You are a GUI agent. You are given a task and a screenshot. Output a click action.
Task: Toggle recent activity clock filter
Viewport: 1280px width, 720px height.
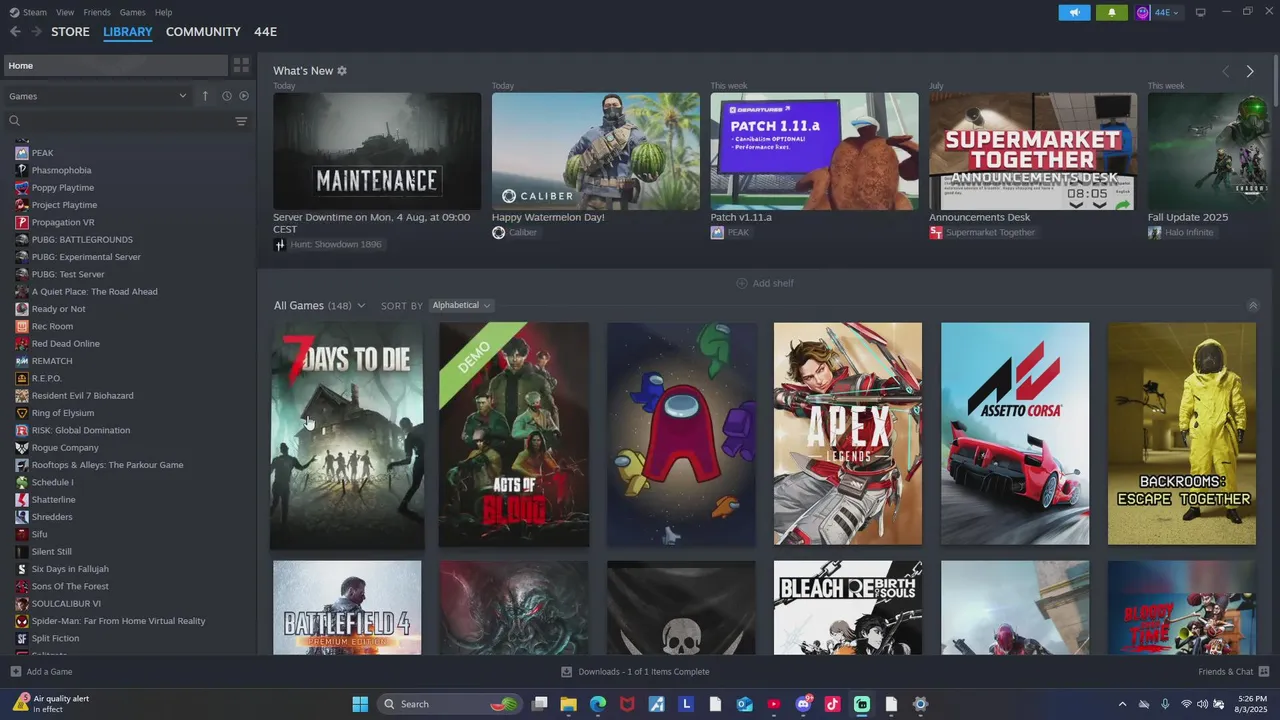coord(227,96)
